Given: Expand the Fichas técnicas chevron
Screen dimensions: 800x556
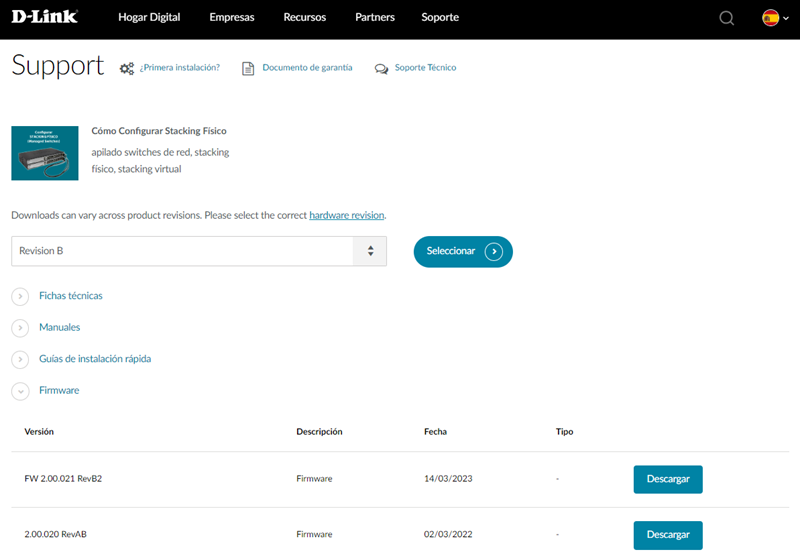Looking at the screenshot, I should point(20,296).
